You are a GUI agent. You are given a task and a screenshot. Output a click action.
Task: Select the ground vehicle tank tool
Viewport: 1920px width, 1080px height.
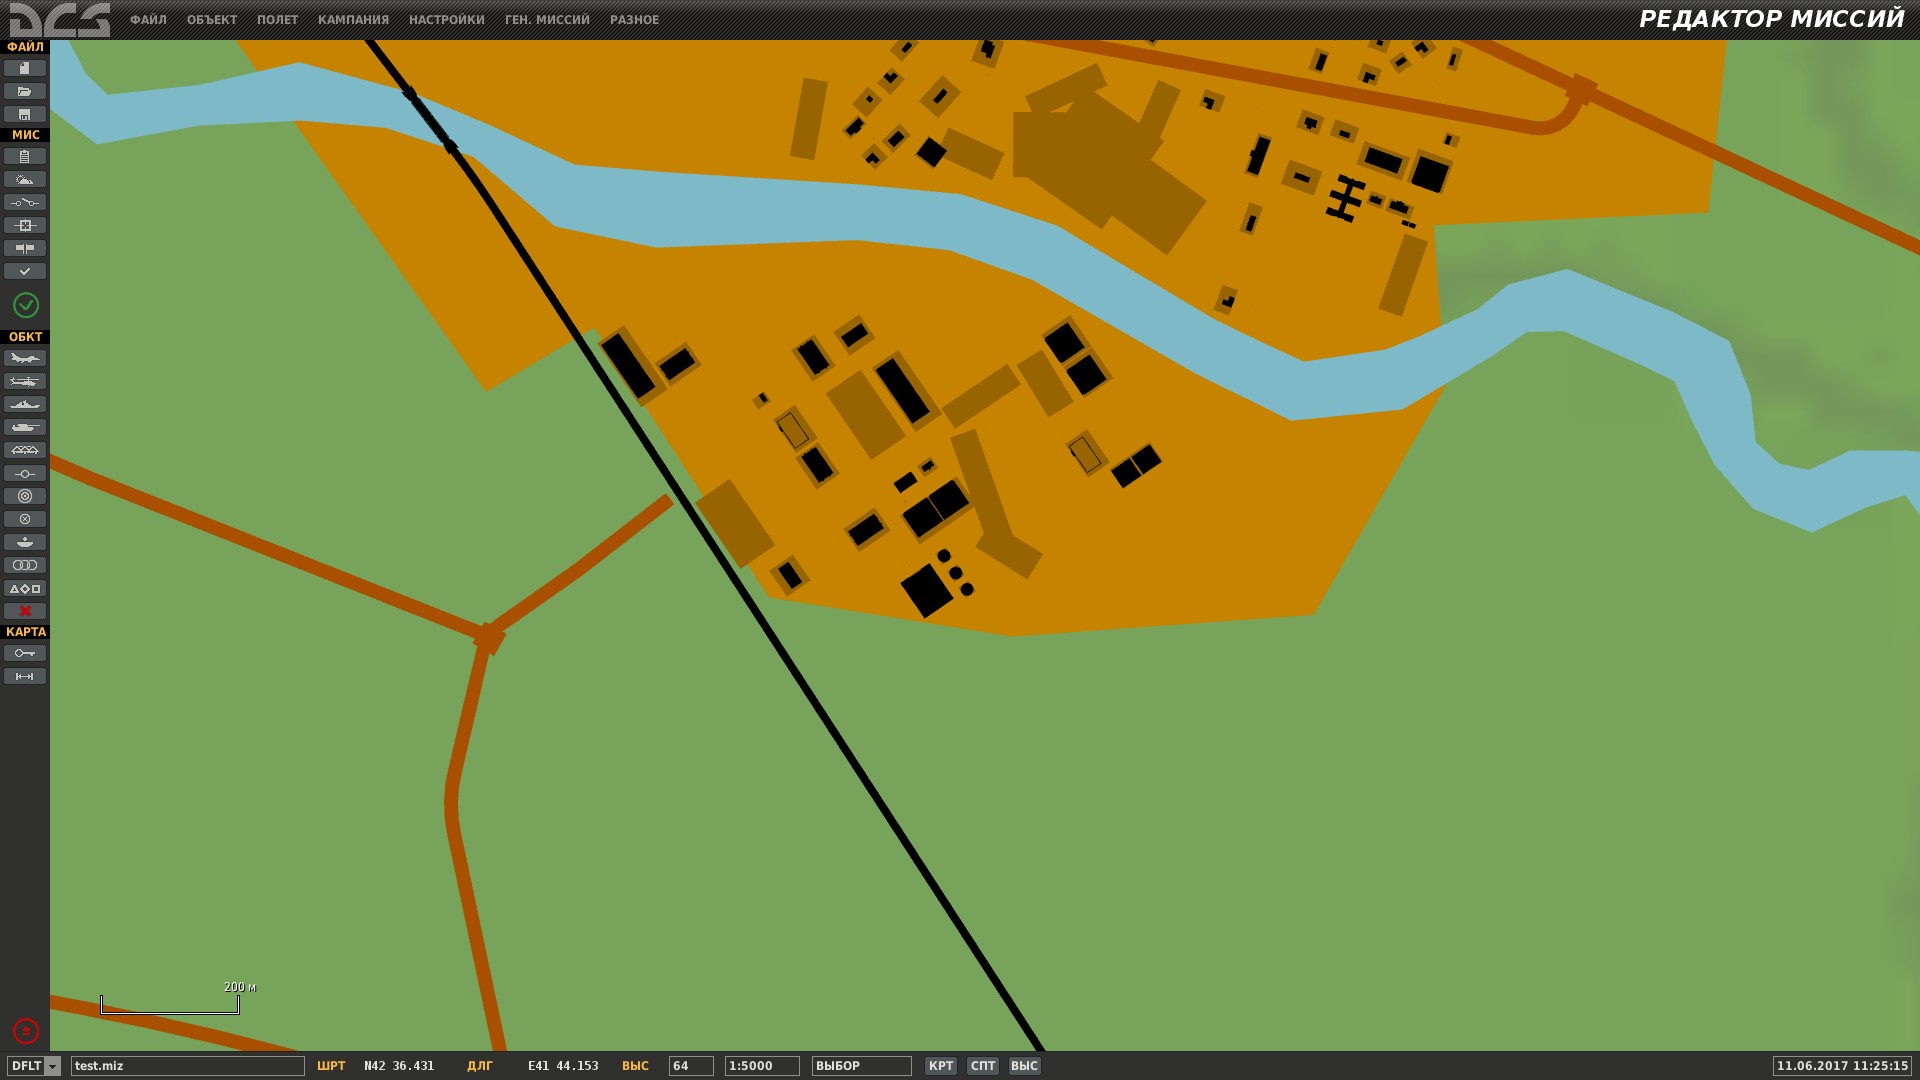pyautogui.click(x=25, y=427)
